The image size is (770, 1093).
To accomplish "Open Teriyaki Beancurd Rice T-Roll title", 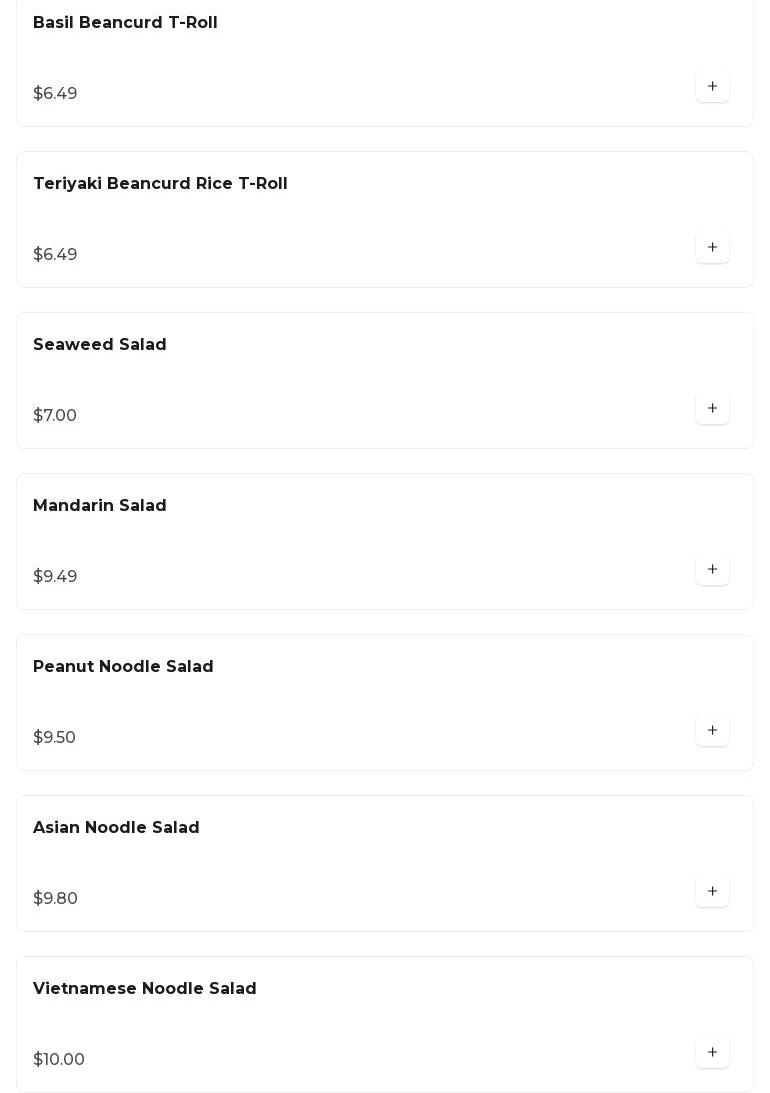I will tap(160, 183).
